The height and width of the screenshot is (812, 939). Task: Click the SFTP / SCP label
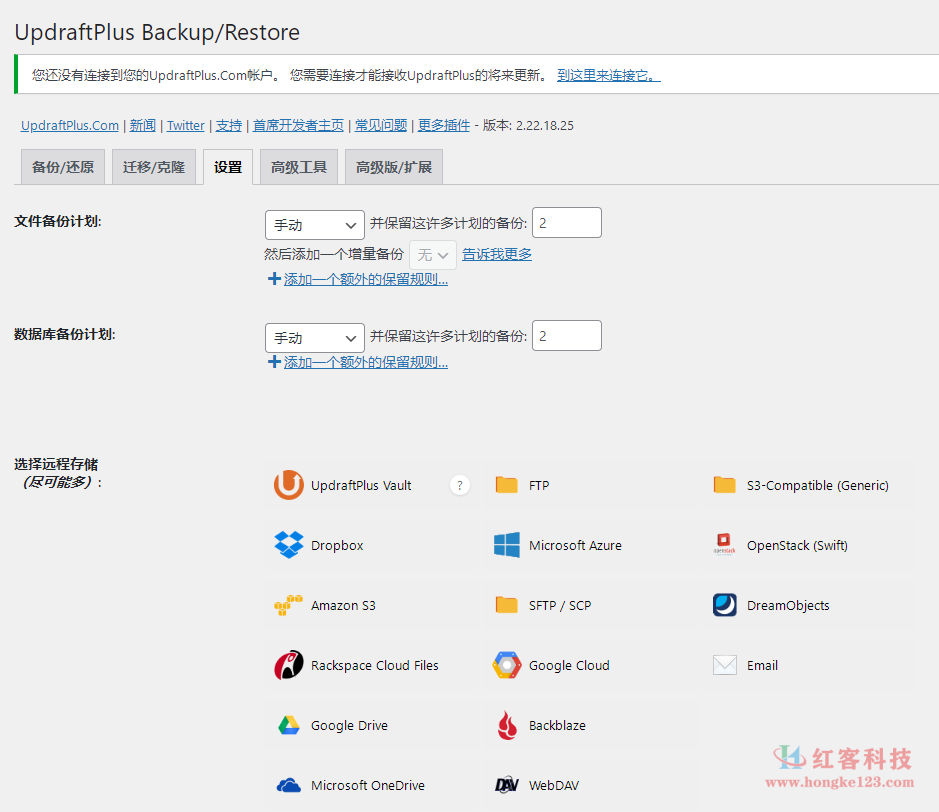(560, 606)
